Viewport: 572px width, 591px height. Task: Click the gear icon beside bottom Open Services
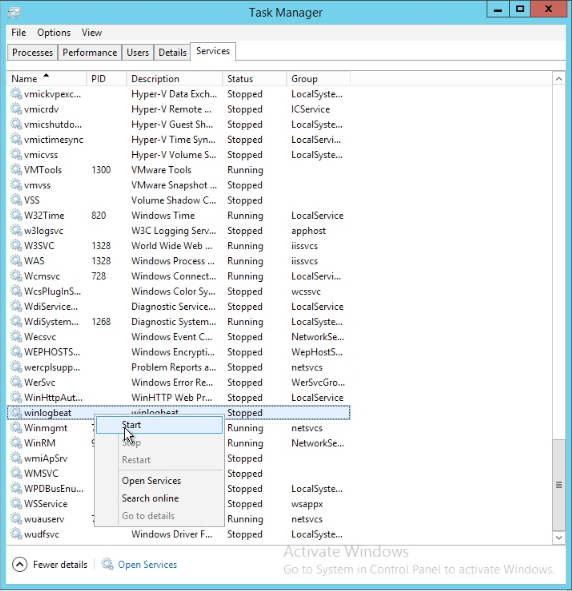point(107,564)
